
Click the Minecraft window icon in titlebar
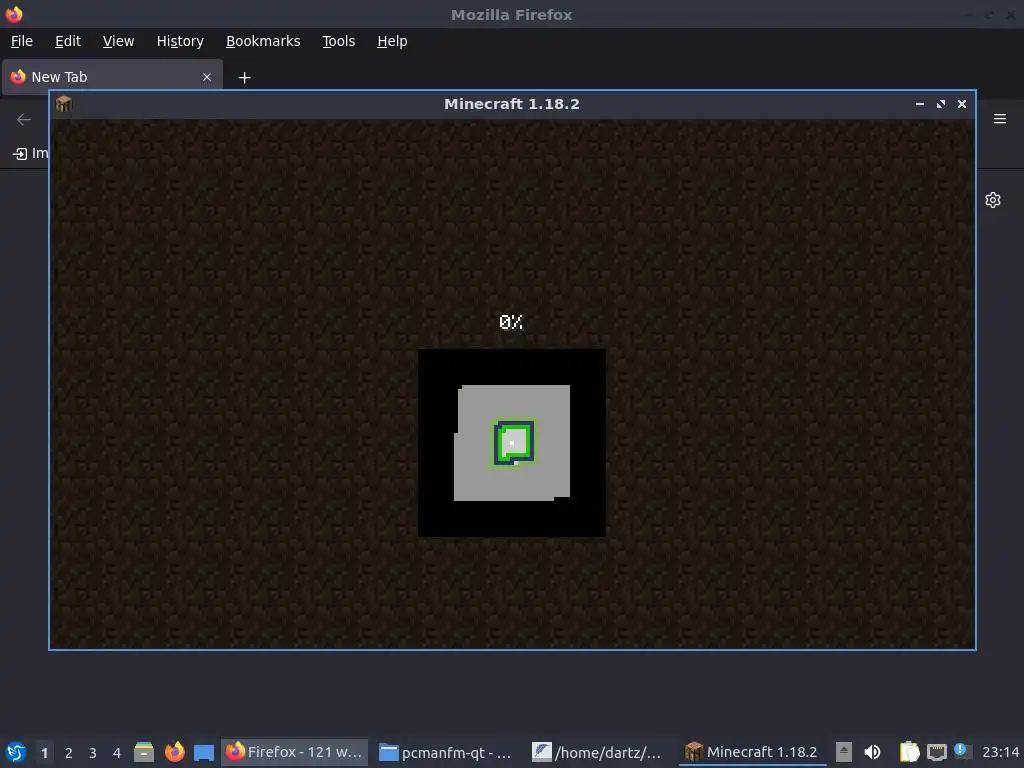pos(63,104)
